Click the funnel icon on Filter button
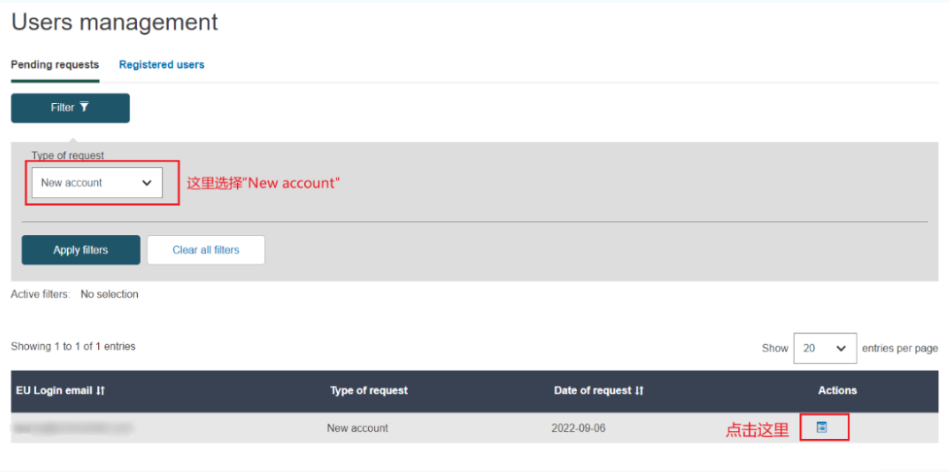Image resolution: width=949 pixels, height=472 pixels. (85, 107)
